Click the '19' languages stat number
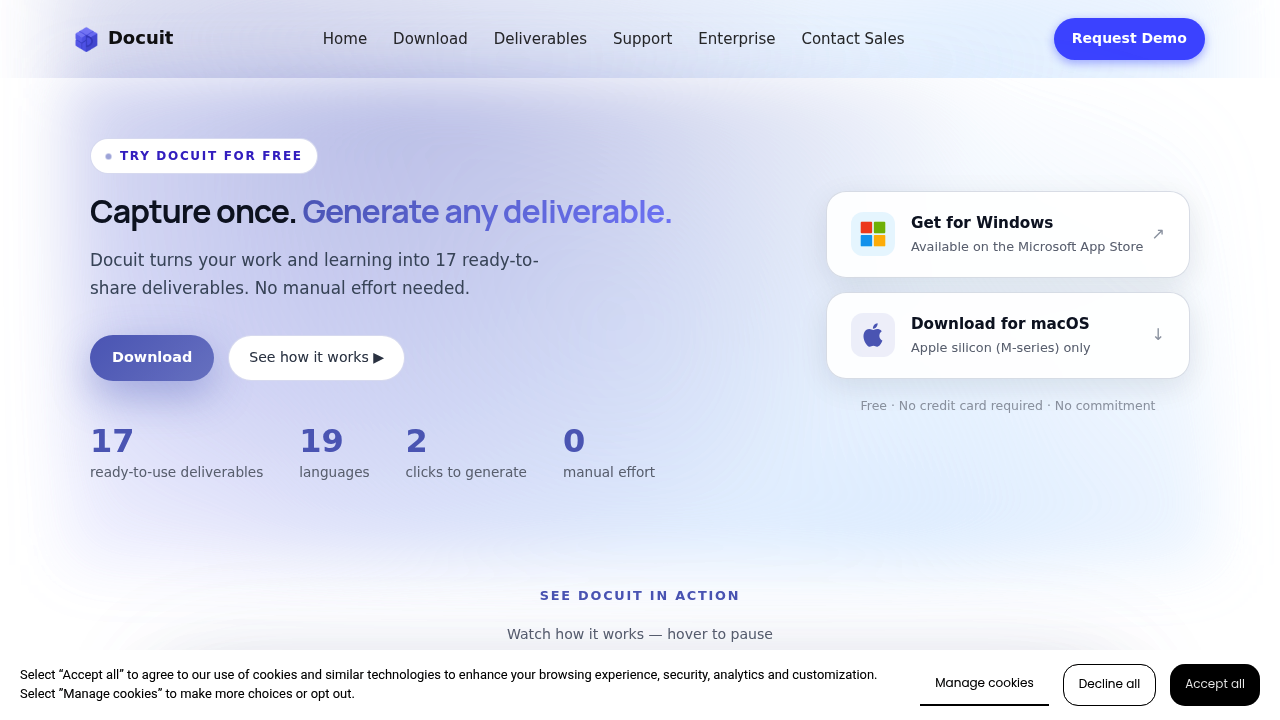This screenshot has height=720, width=1280. 321,441
